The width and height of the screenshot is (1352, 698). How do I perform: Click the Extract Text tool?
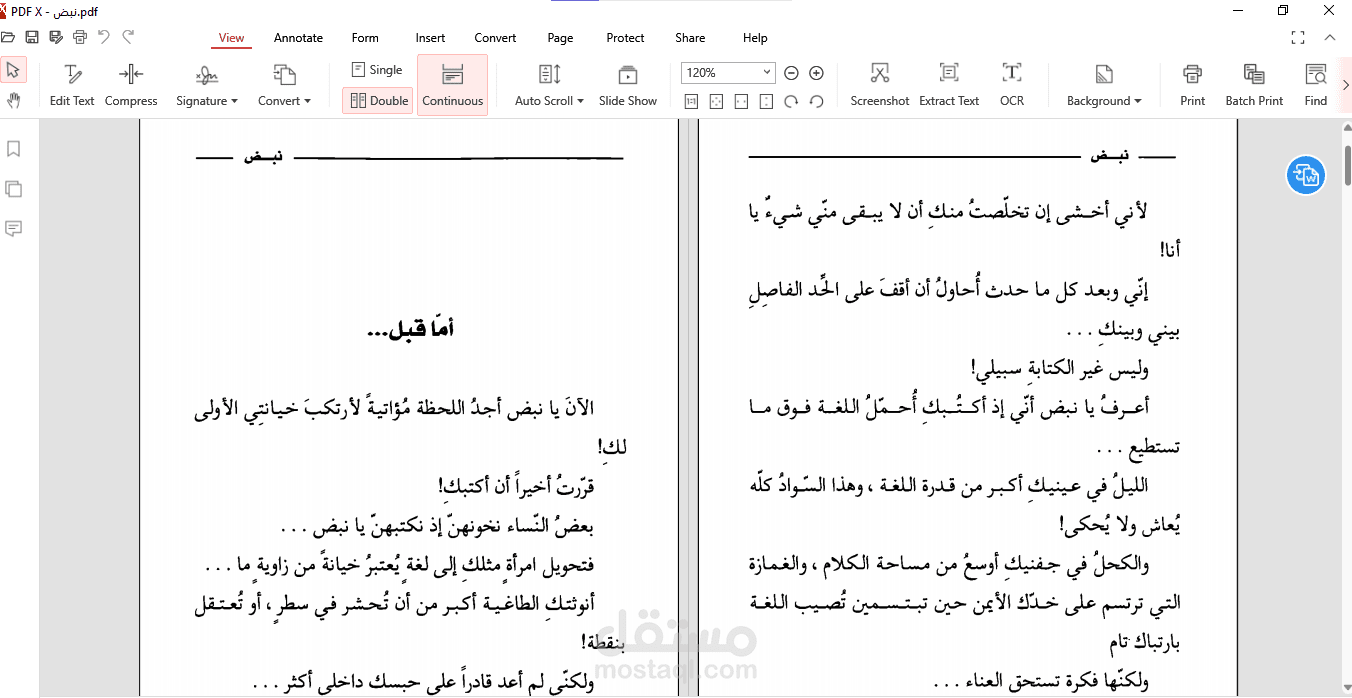(949, 86)
